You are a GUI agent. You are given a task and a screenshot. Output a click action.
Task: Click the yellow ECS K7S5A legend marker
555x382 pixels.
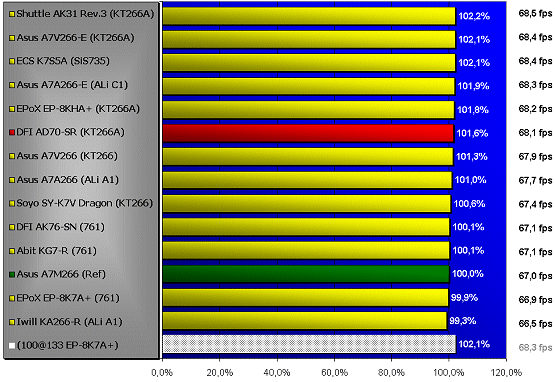12,61
